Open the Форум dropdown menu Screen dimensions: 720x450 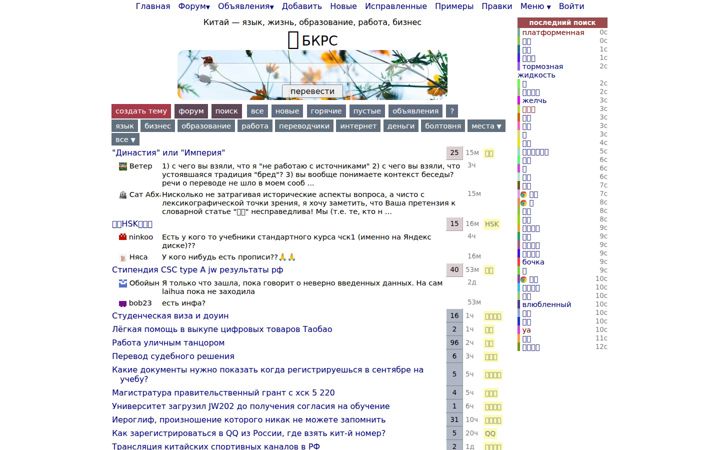[194, 6]
